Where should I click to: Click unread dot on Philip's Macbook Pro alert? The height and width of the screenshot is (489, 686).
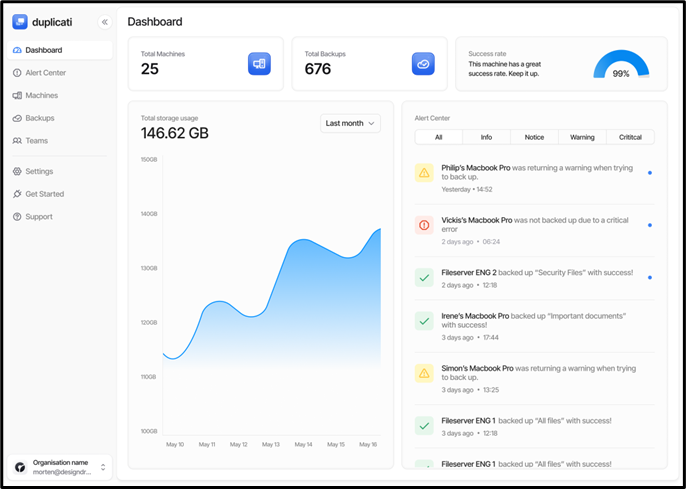click(x=650, y=173)
